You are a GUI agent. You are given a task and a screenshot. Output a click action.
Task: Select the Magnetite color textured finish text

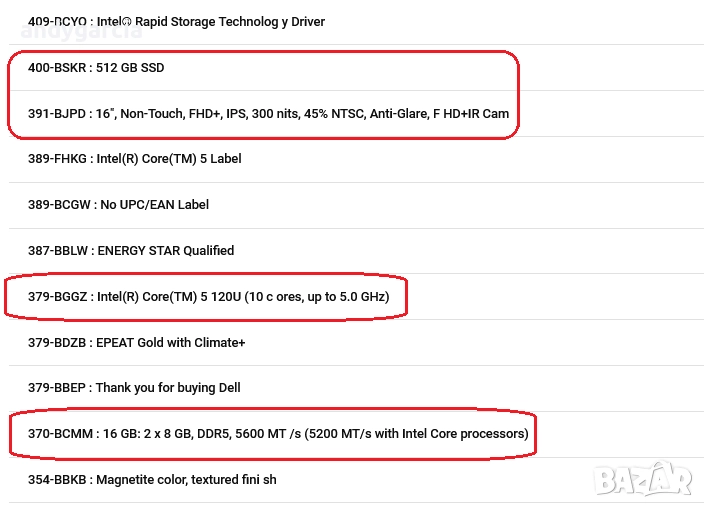coord(186,479)
